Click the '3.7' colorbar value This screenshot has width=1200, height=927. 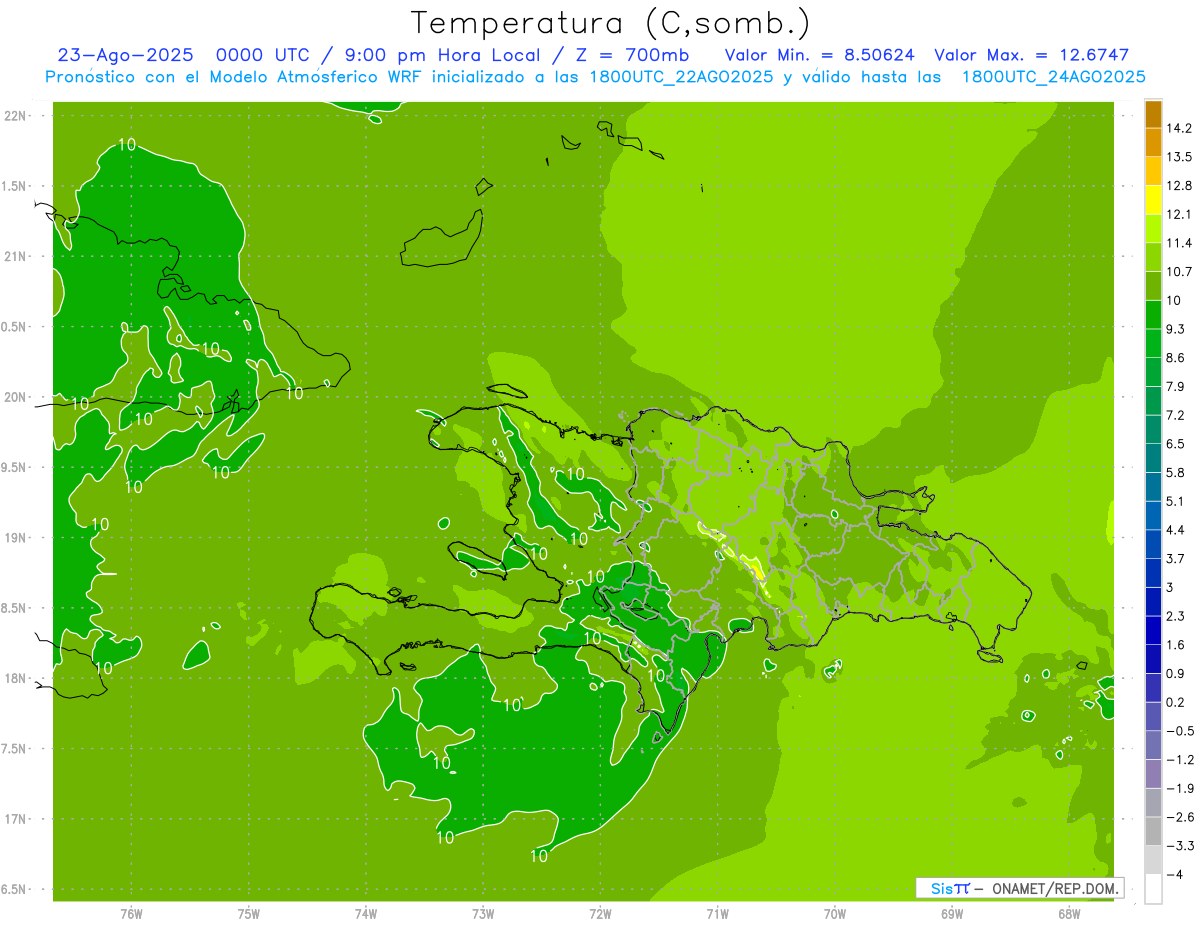[x=1176, y=558]
